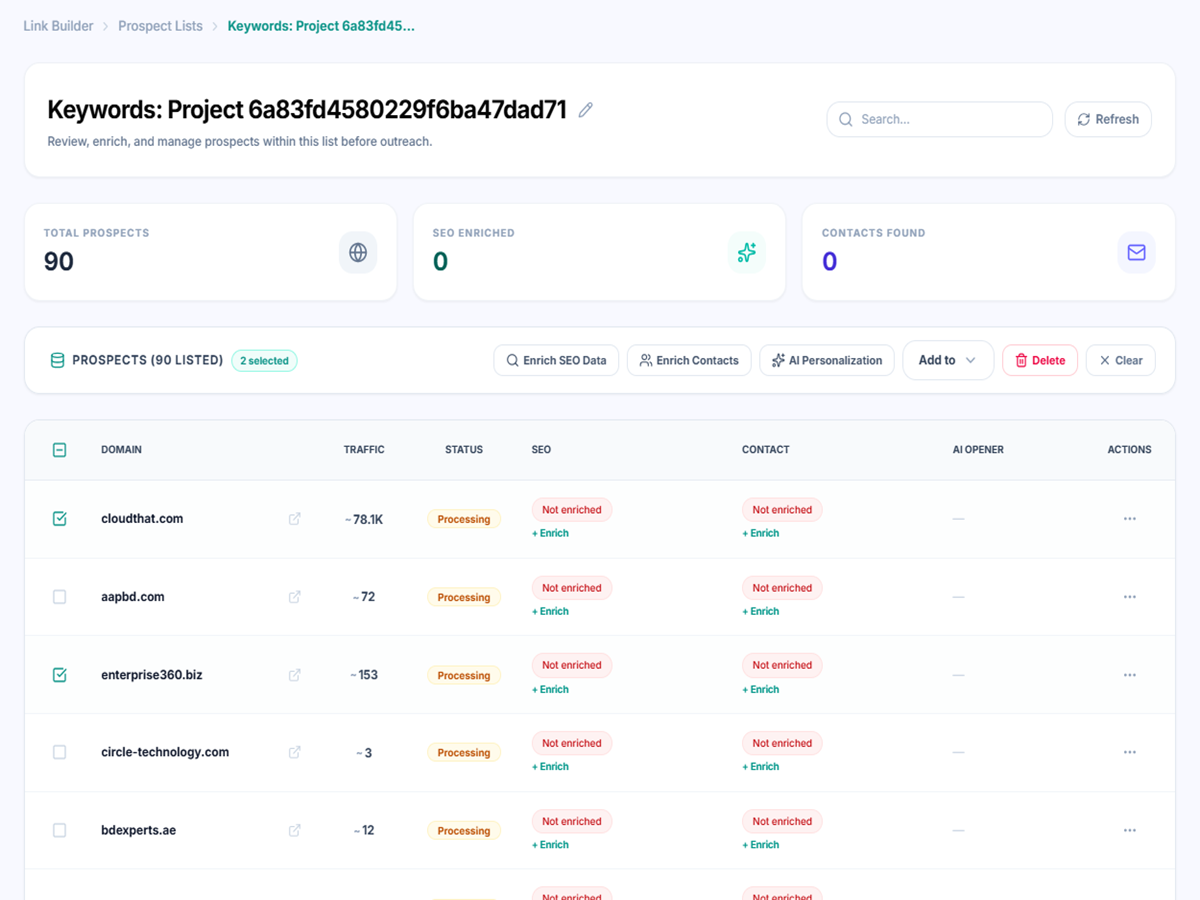Click AI Personalization button

[827, 360]
